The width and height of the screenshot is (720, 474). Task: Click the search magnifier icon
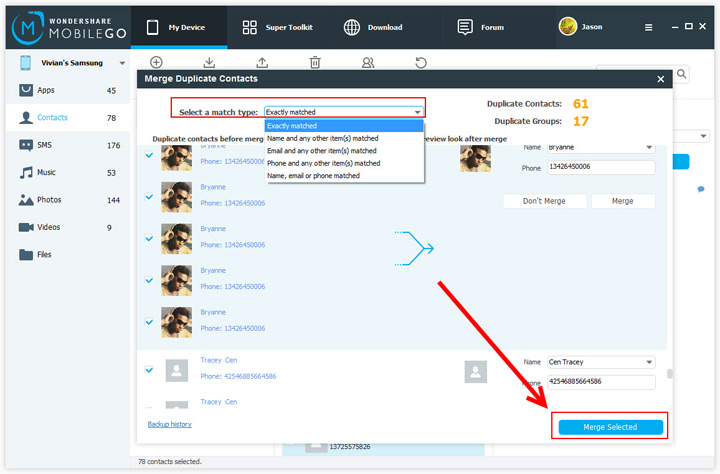(681, 74)
